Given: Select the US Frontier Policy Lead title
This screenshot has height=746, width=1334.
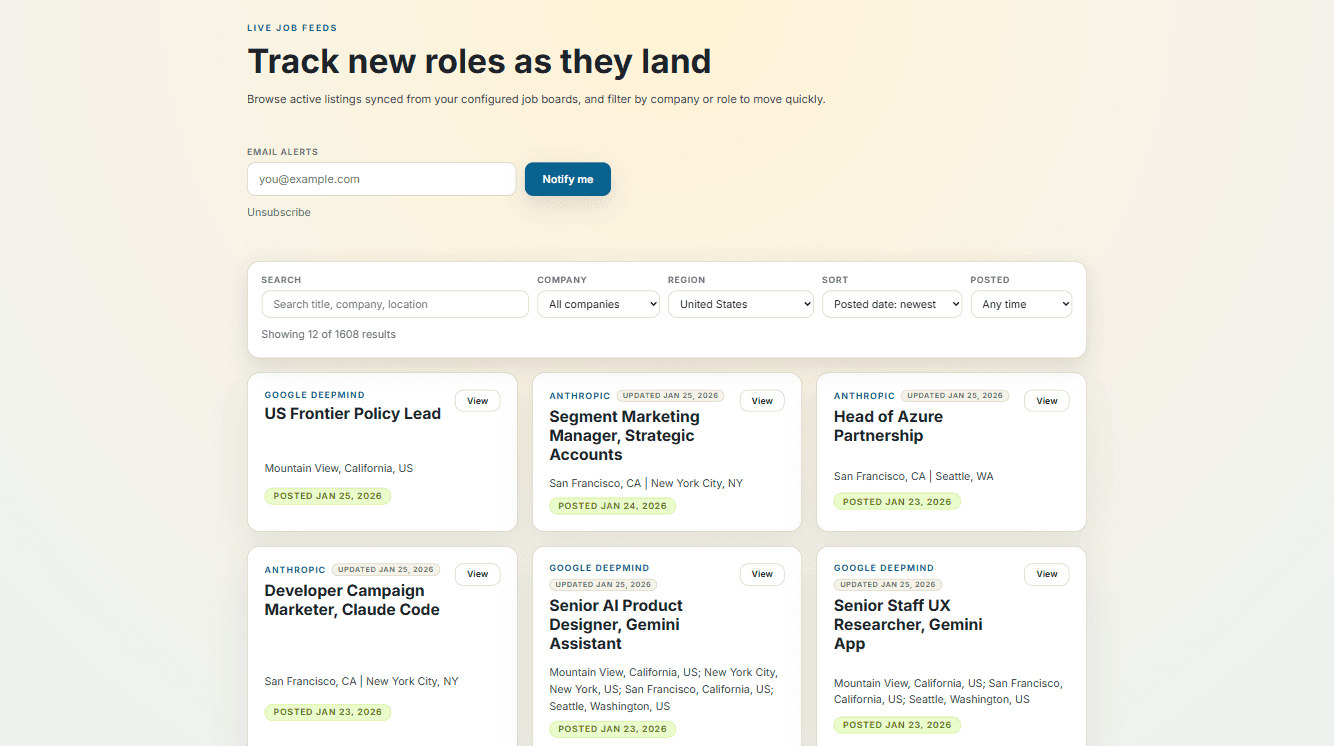Looking at the screenshot, I should point(352,413).
